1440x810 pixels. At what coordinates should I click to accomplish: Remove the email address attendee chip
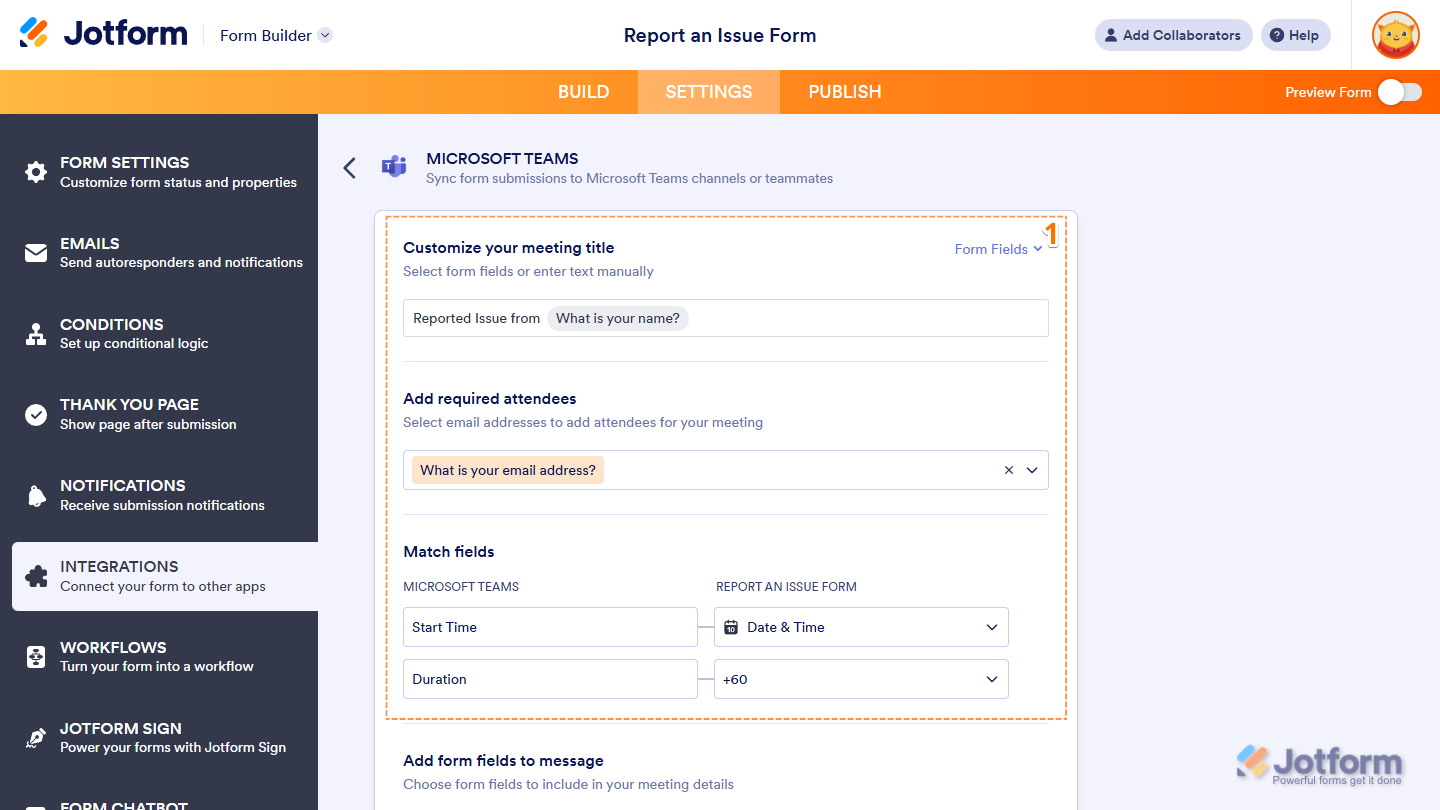(x=1008, y=469)
